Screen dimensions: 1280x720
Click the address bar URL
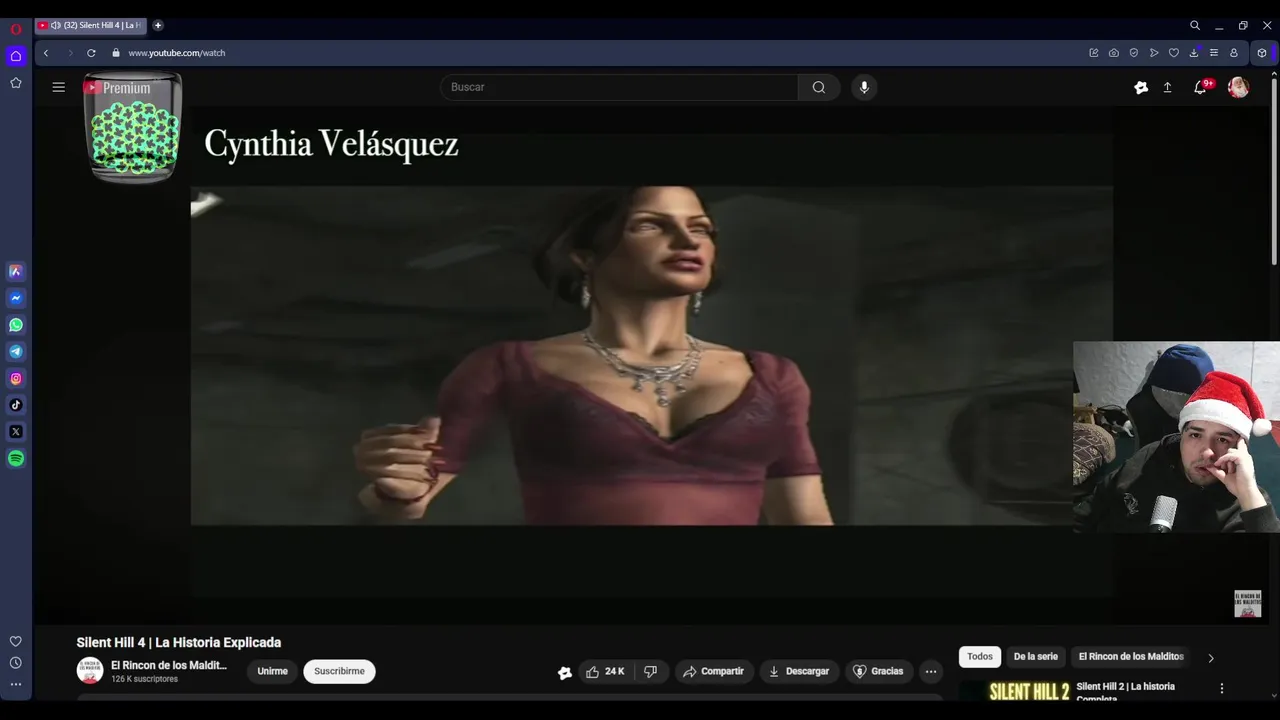tap(177, 53)
